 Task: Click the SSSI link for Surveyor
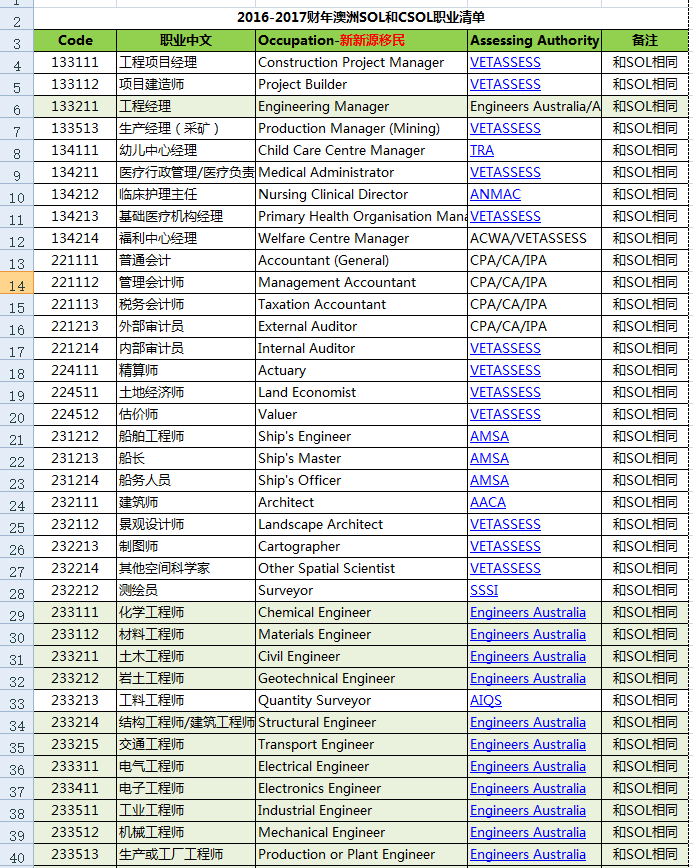[x=484, y=590]
